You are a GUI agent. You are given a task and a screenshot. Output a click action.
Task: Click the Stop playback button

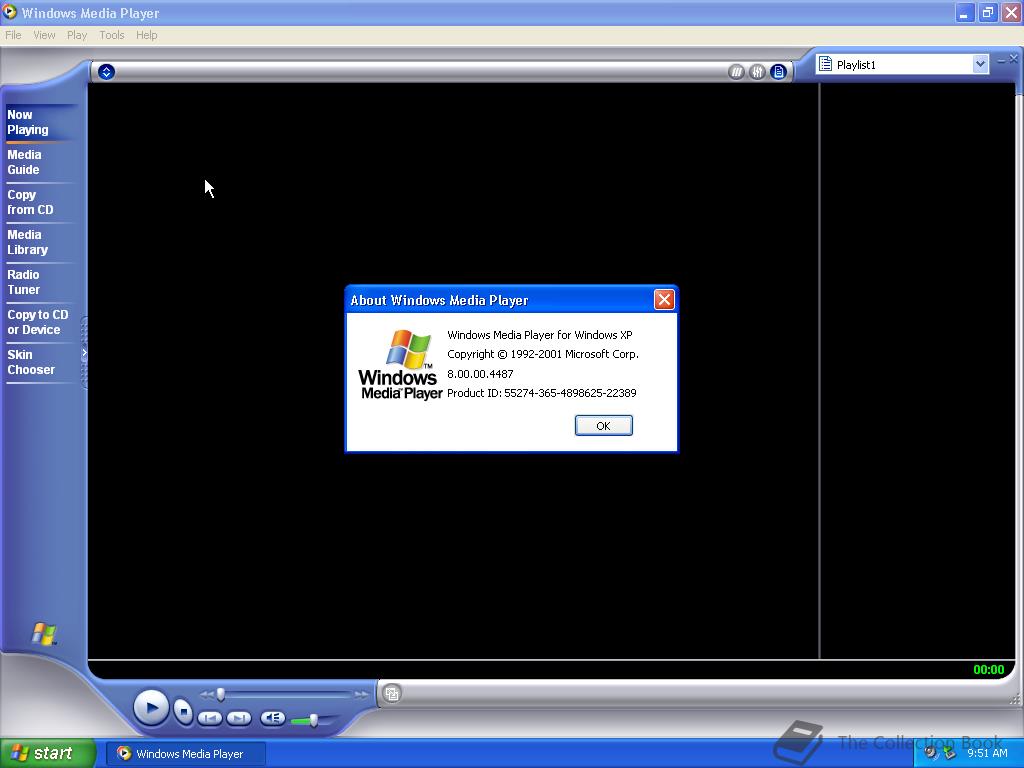coord(184,711)
